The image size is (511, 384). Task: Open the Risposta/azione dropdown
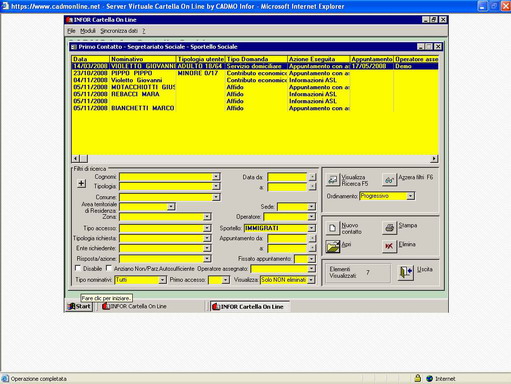207,258
